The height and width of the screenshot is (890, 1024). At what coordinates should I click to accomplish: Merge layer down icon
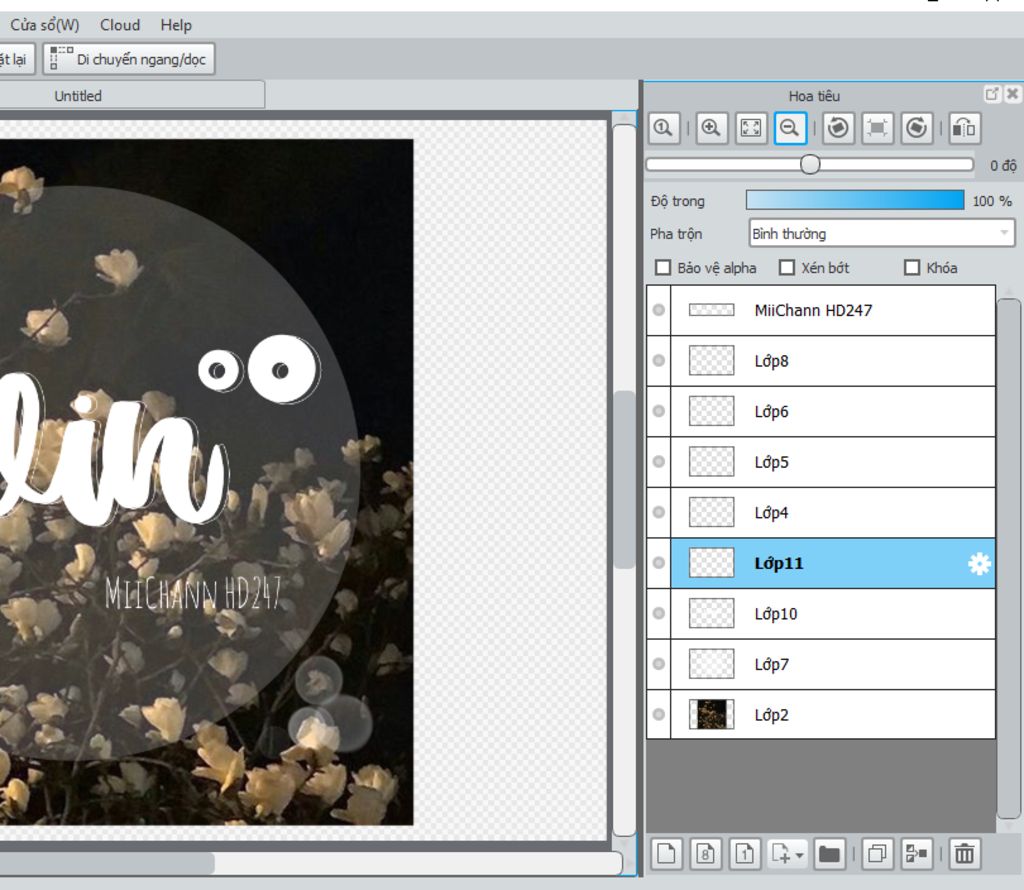(916, 853)
